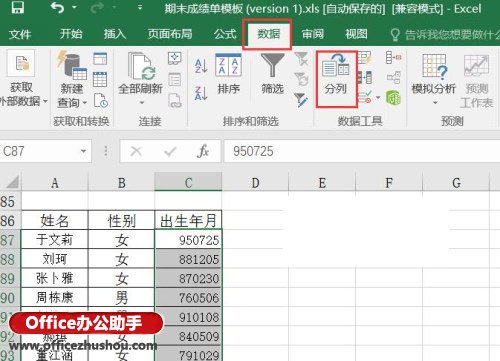Click the Recent Sources icon
Image resolution: width=500 pixels, height=361 pixels.
pyautogui.click(x=101, y=100)
